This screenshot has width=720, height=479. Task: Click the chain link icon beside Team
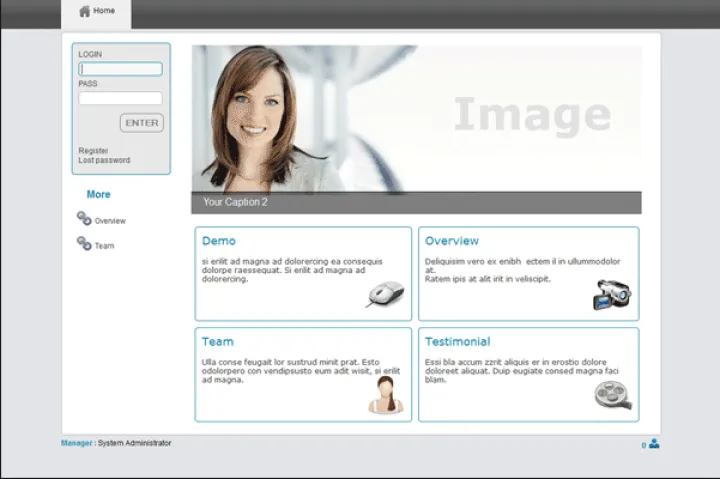[84, 244]
